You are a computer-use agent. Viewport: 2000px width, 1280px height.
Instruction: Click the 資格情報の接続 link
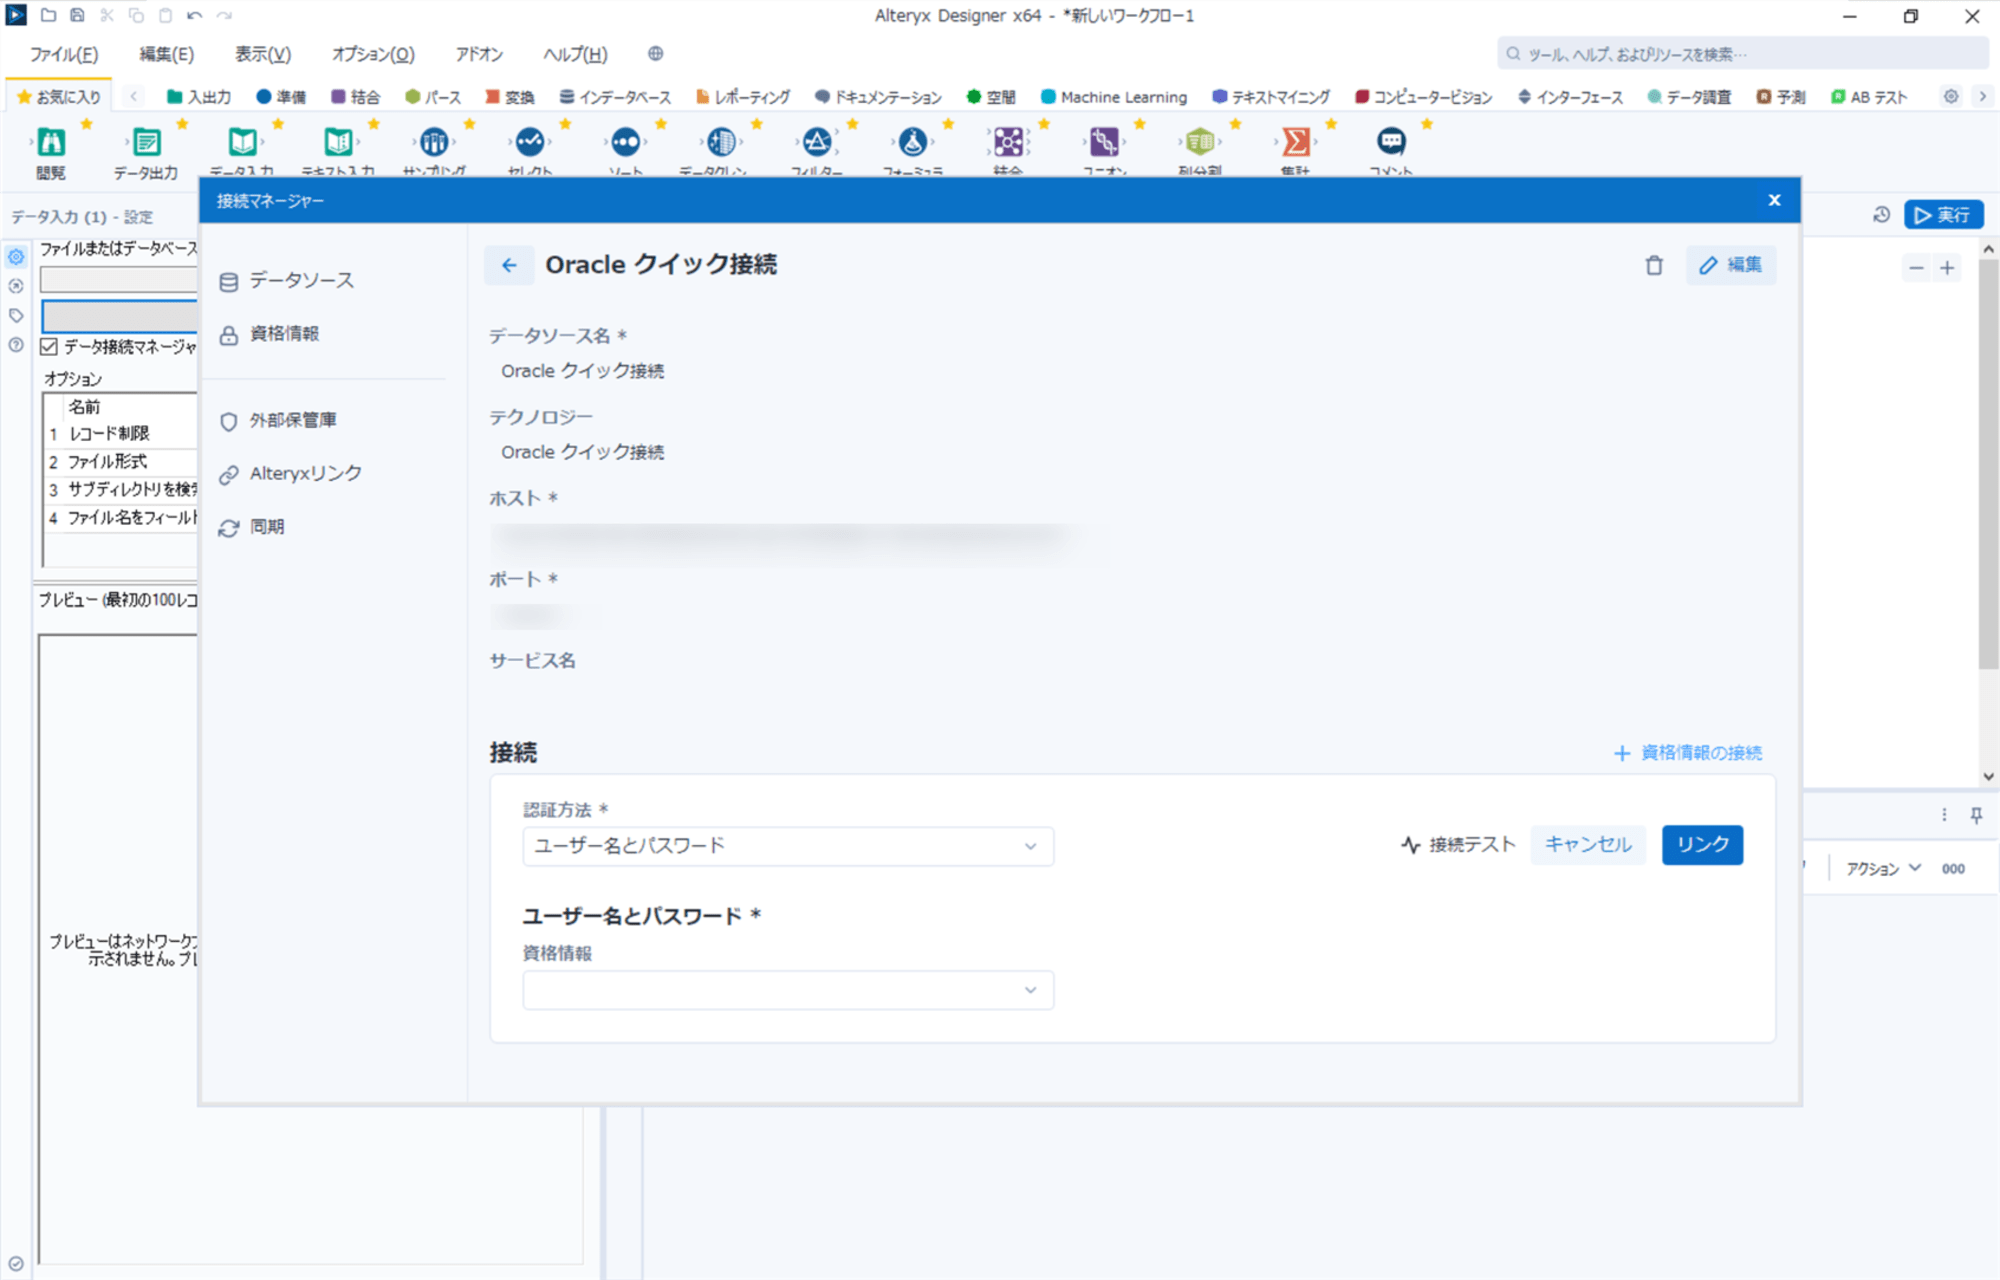pos(1688,753)
